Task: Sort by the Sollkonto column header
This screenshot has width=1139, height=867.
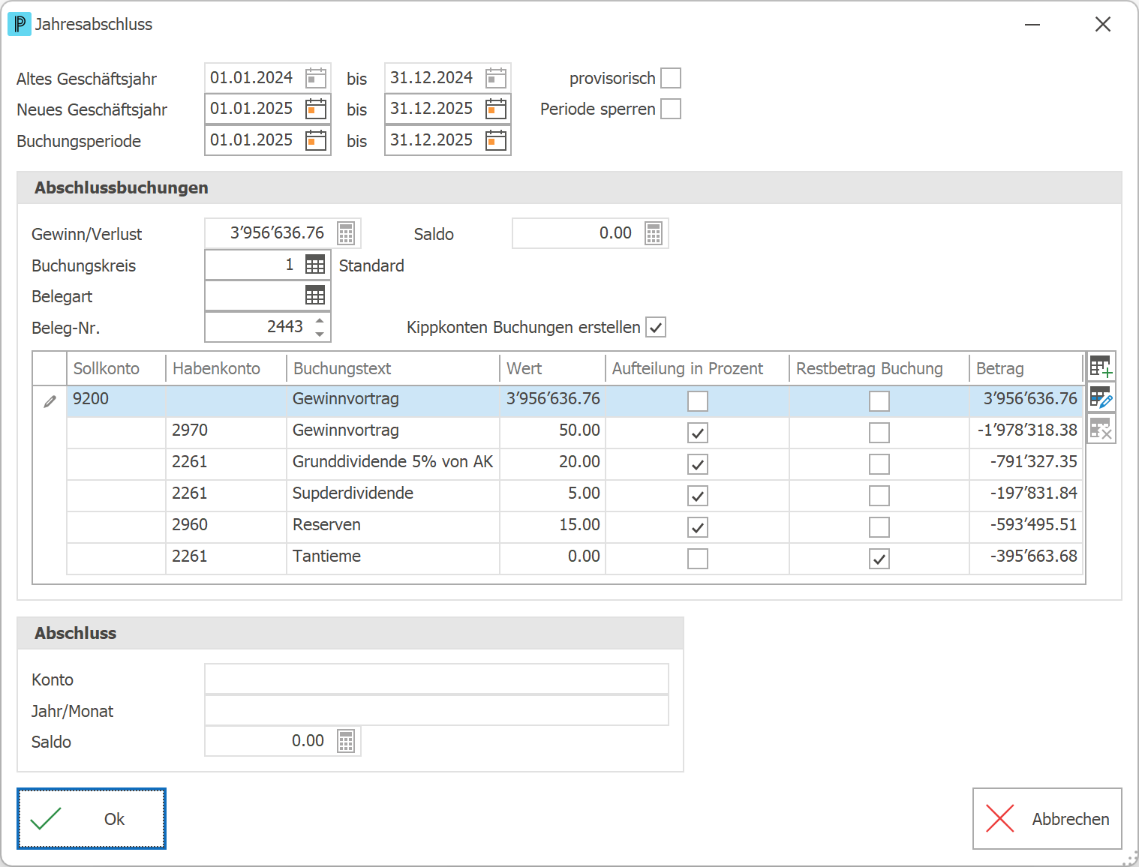Action: tap(116, 369)
